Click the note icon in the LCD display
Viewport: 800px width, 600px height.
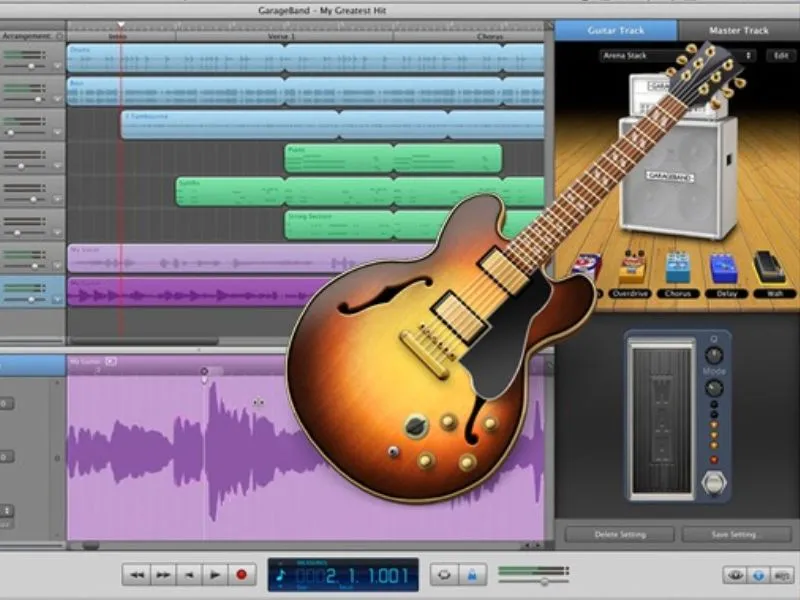pos(281,576)
